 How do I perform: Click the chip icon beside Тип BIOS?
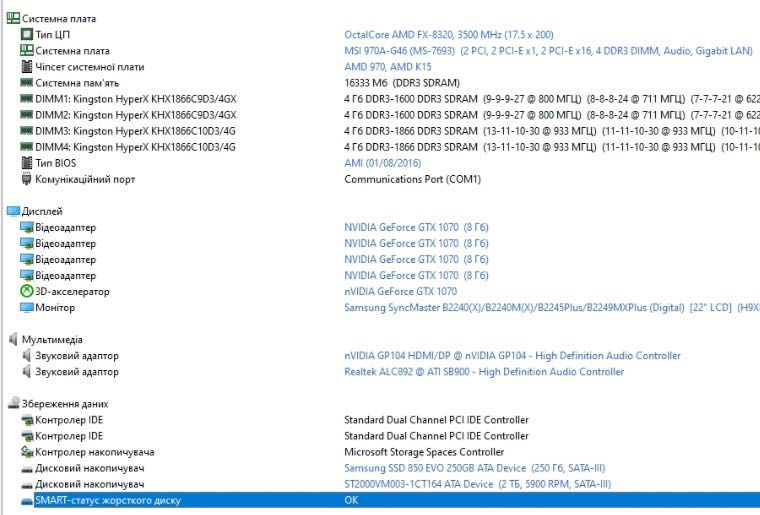(27, 163)
